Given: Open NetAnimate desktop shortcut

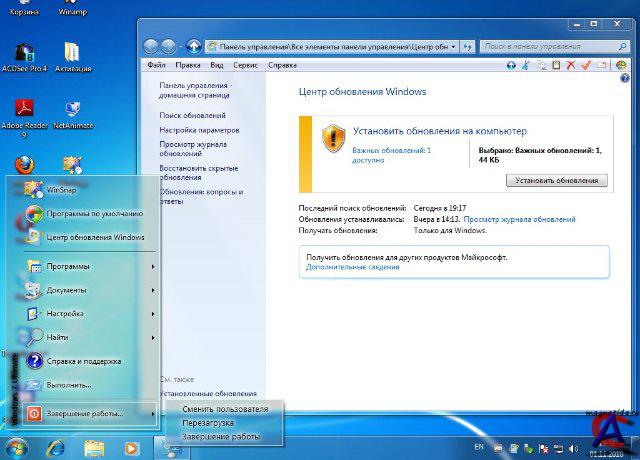Looking at the screenshot, I should (72, 110).
